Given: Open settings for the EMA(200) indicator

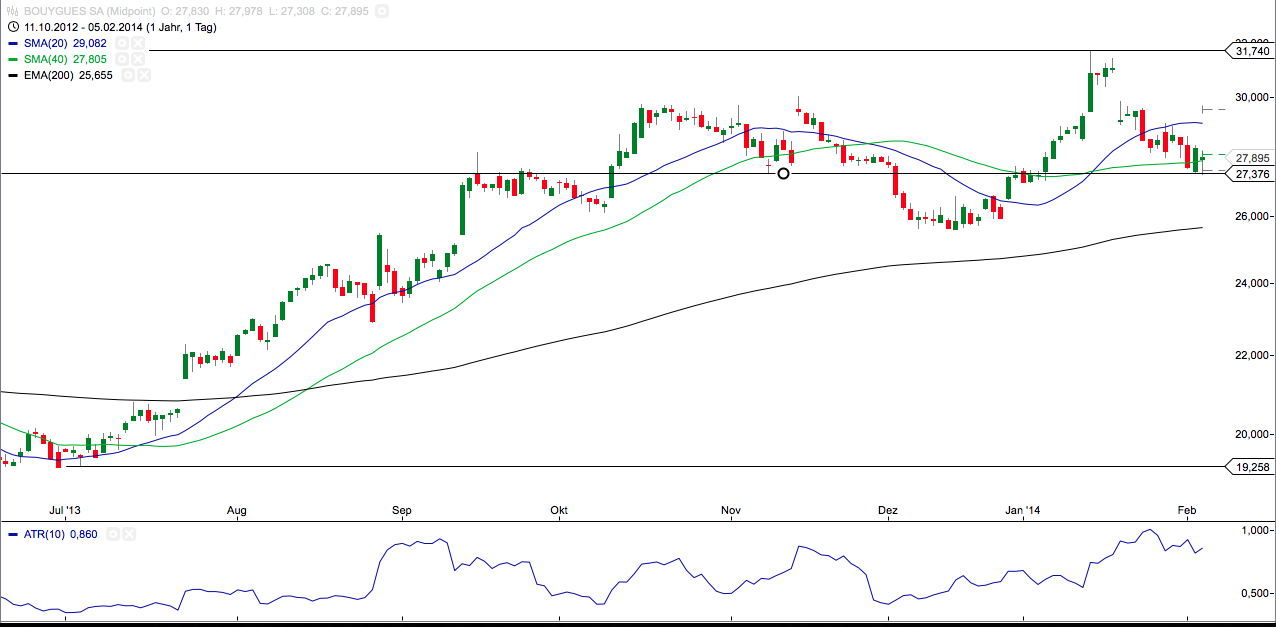Looking at the screenshot, I should pyautogui.click(x=126, y=76).
